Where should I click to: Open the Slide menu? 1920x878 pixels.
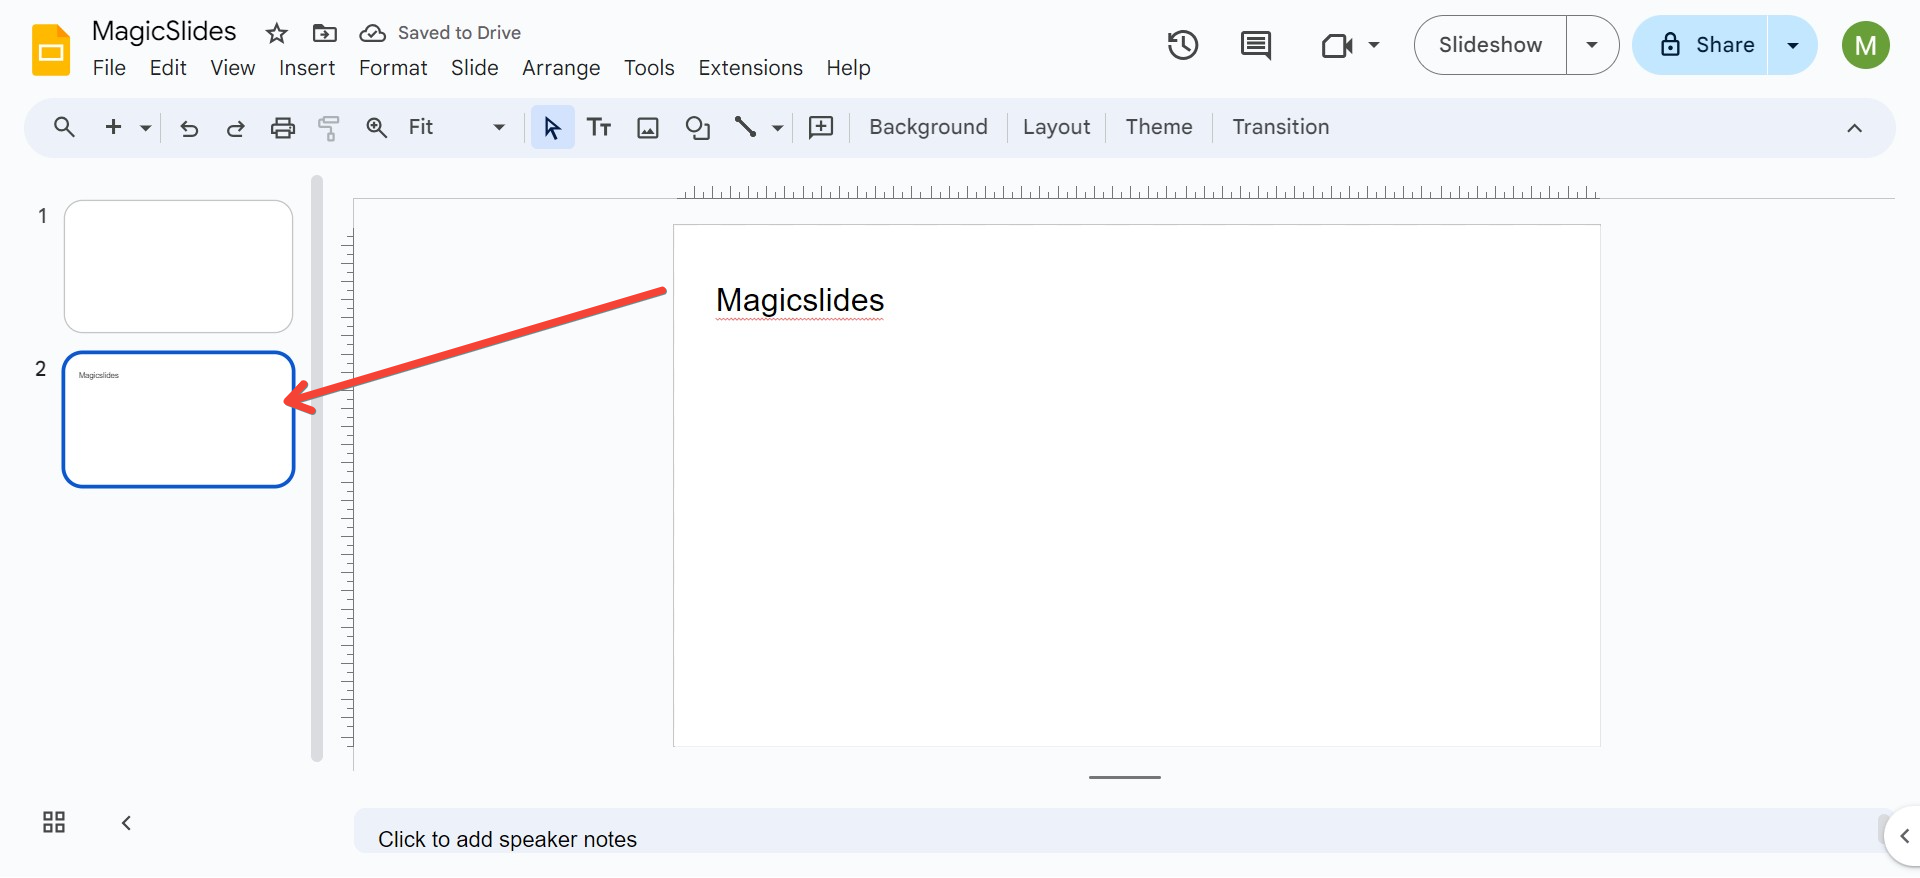(474, 68)
